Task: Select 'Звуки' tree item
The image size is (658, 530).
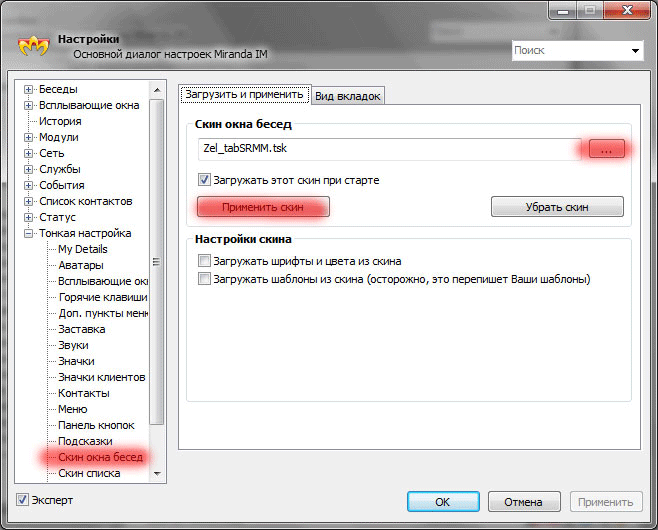Action: [x=73, y=345]
